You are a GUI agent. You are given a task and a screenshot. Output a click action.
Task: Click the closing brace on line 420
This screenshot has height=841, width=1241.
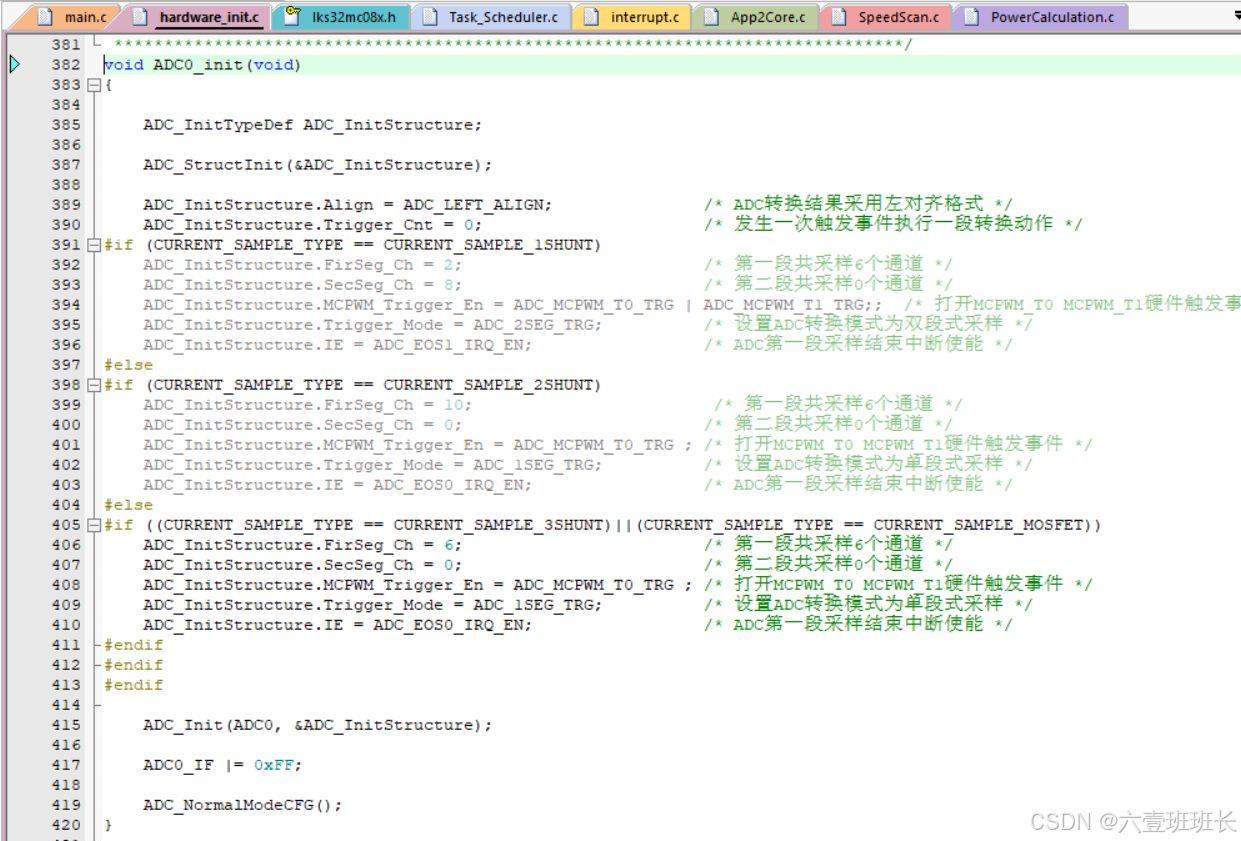108,825
